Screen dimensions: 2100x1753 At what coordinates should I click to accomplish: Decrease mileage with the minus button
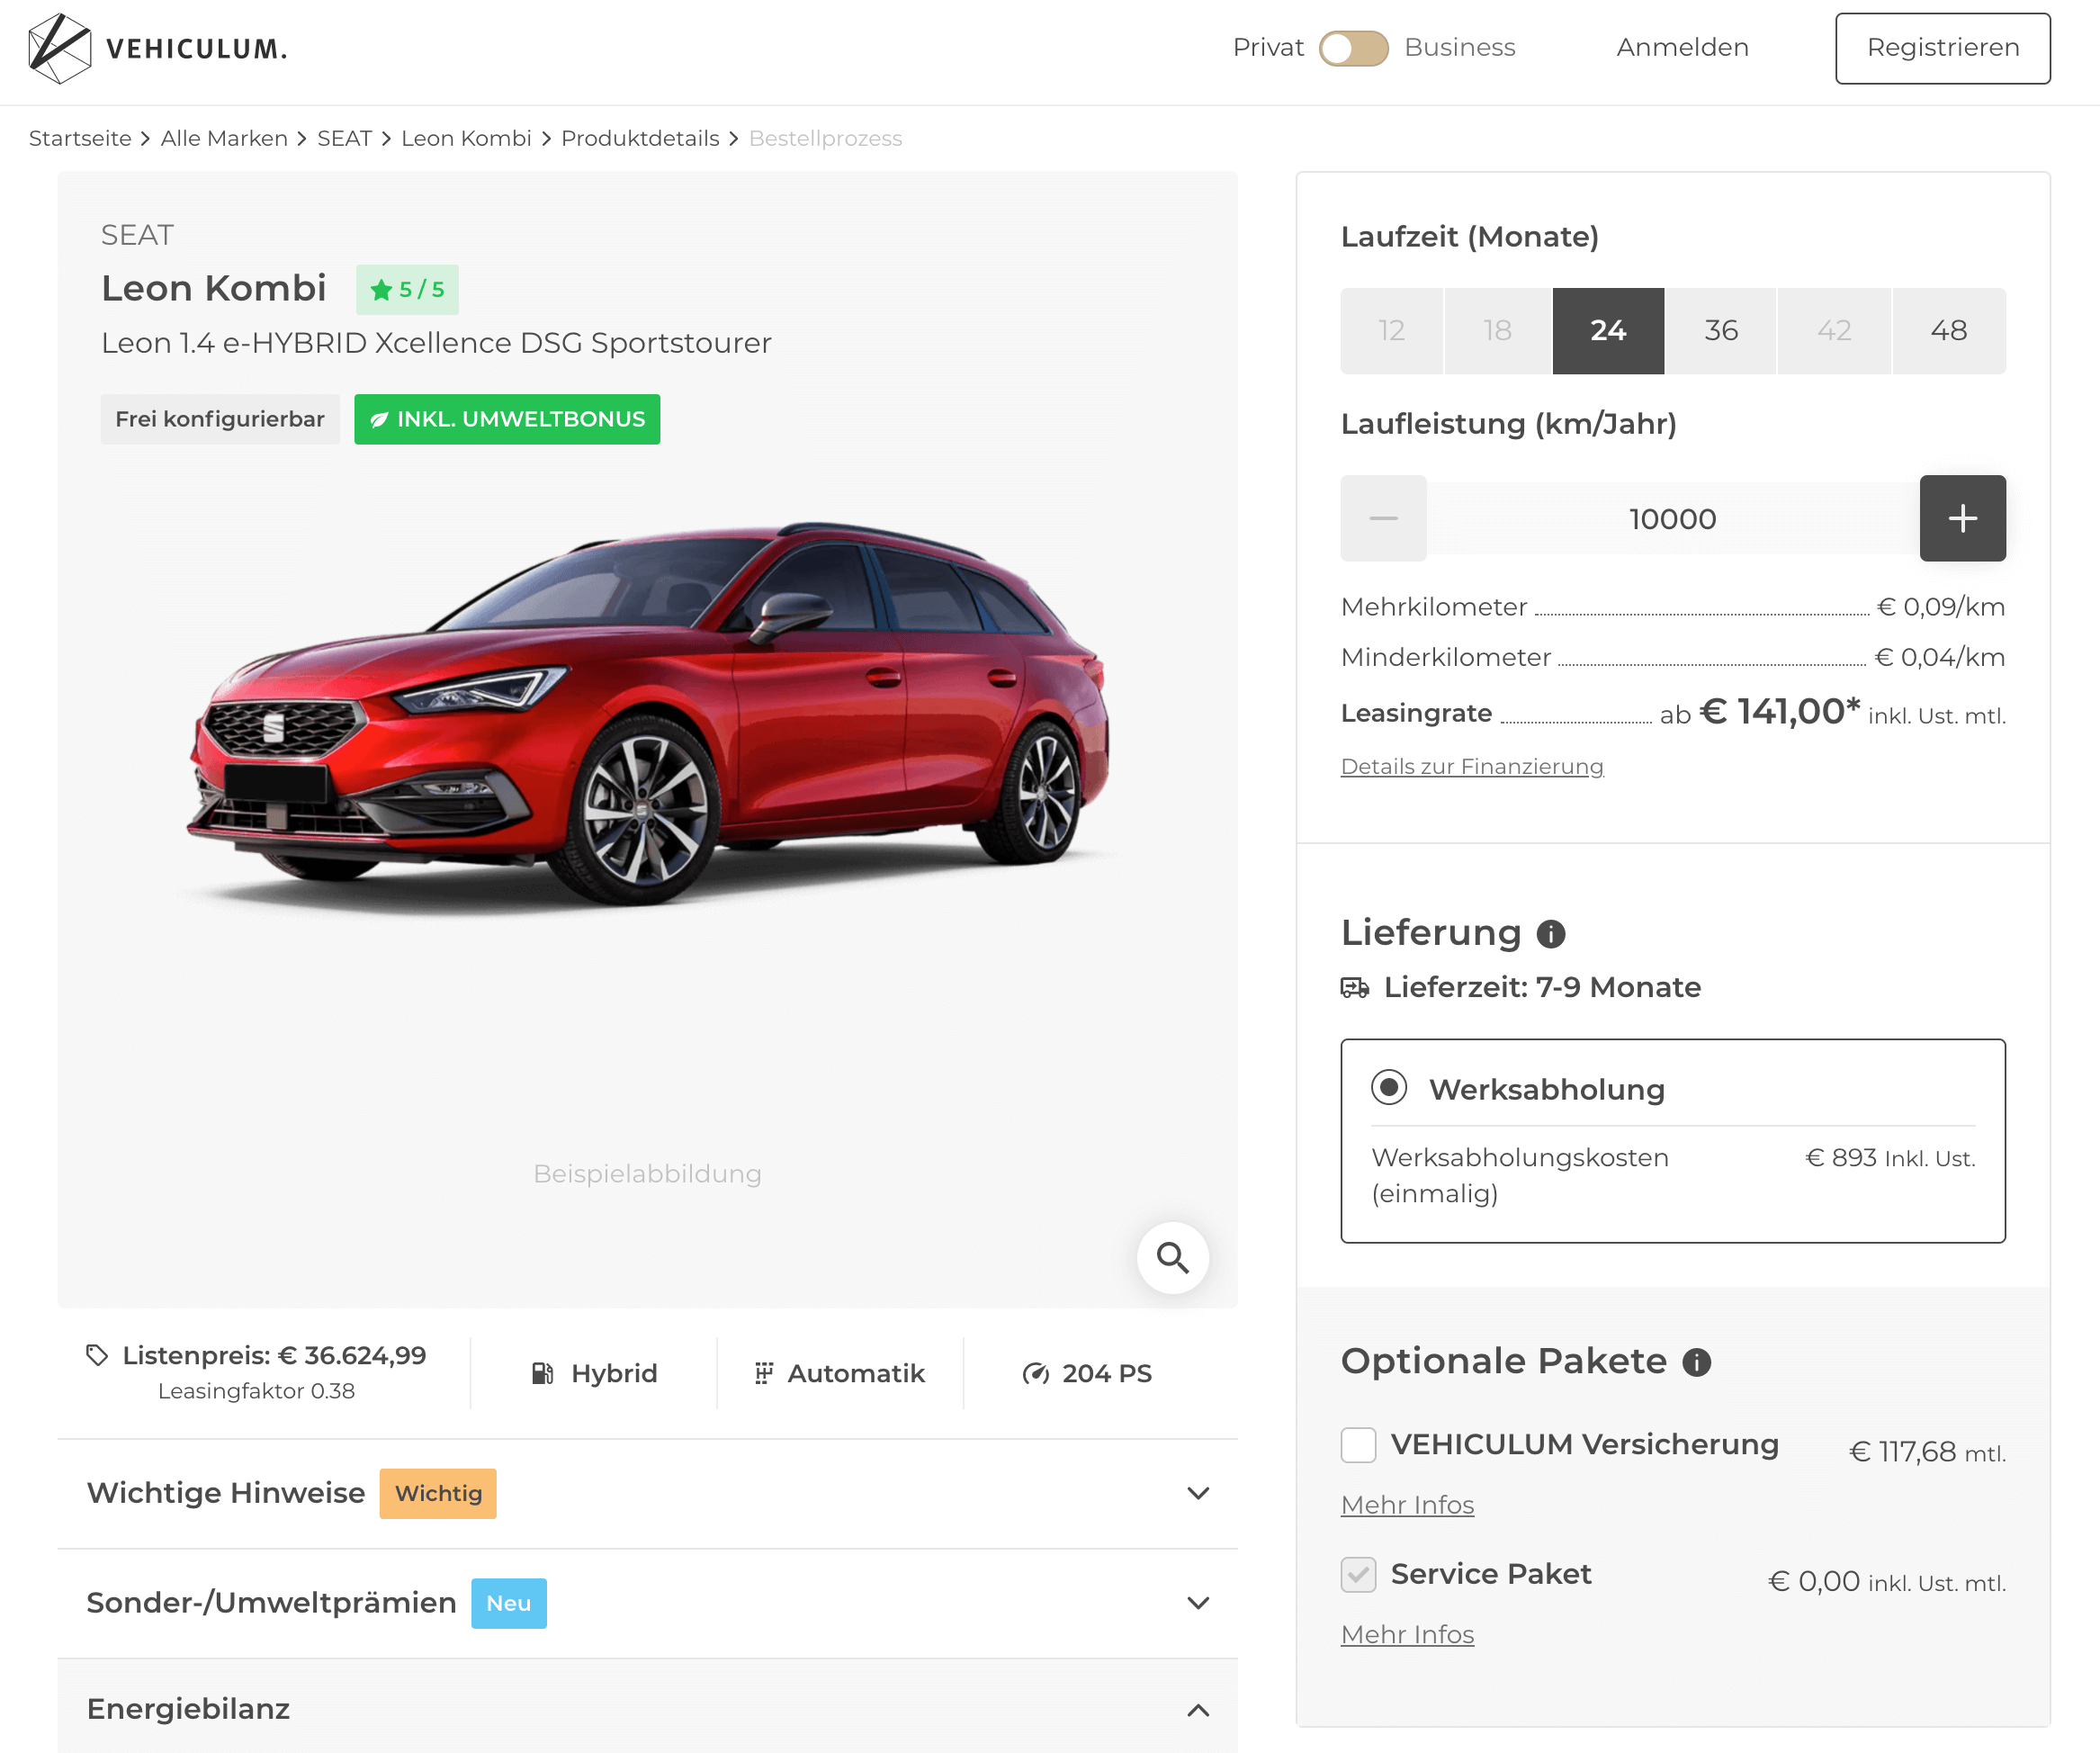[x=1383, y=518]
